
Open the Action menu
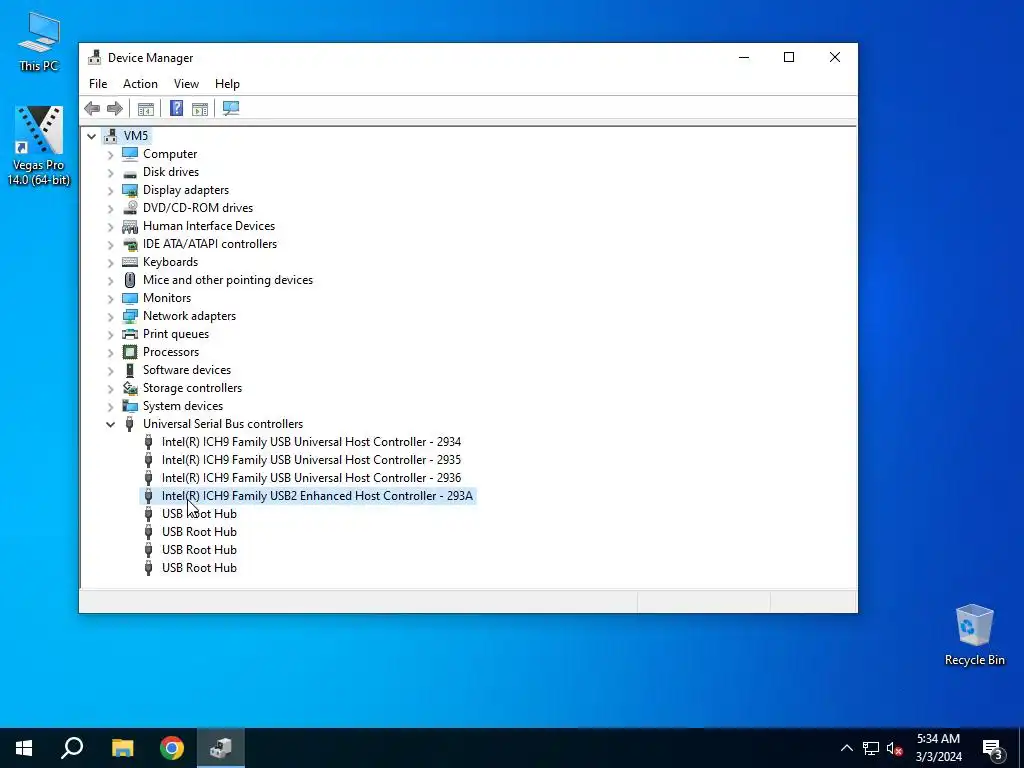click(x=140, y=84)
